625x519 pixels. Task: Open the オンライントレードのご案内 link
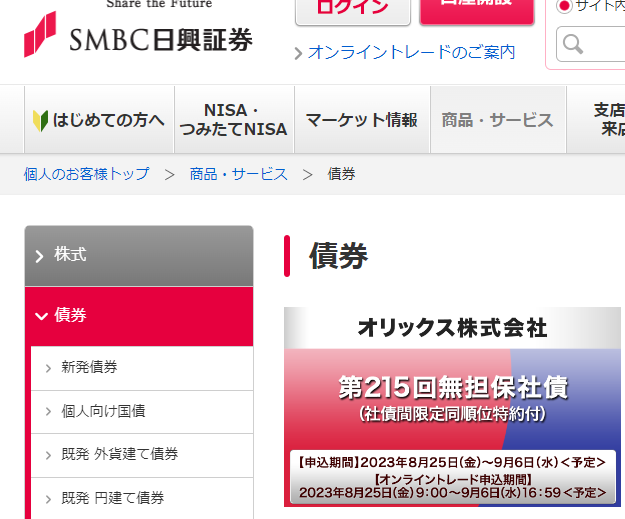411,53
